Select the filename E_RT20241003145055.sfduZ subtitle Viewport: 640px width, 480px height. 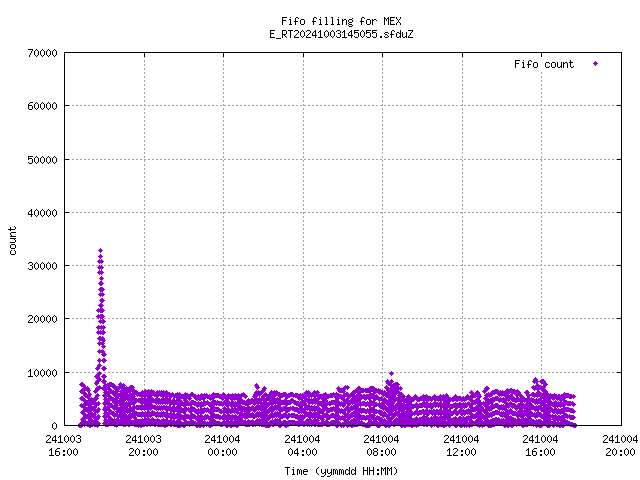click(341, 34)
